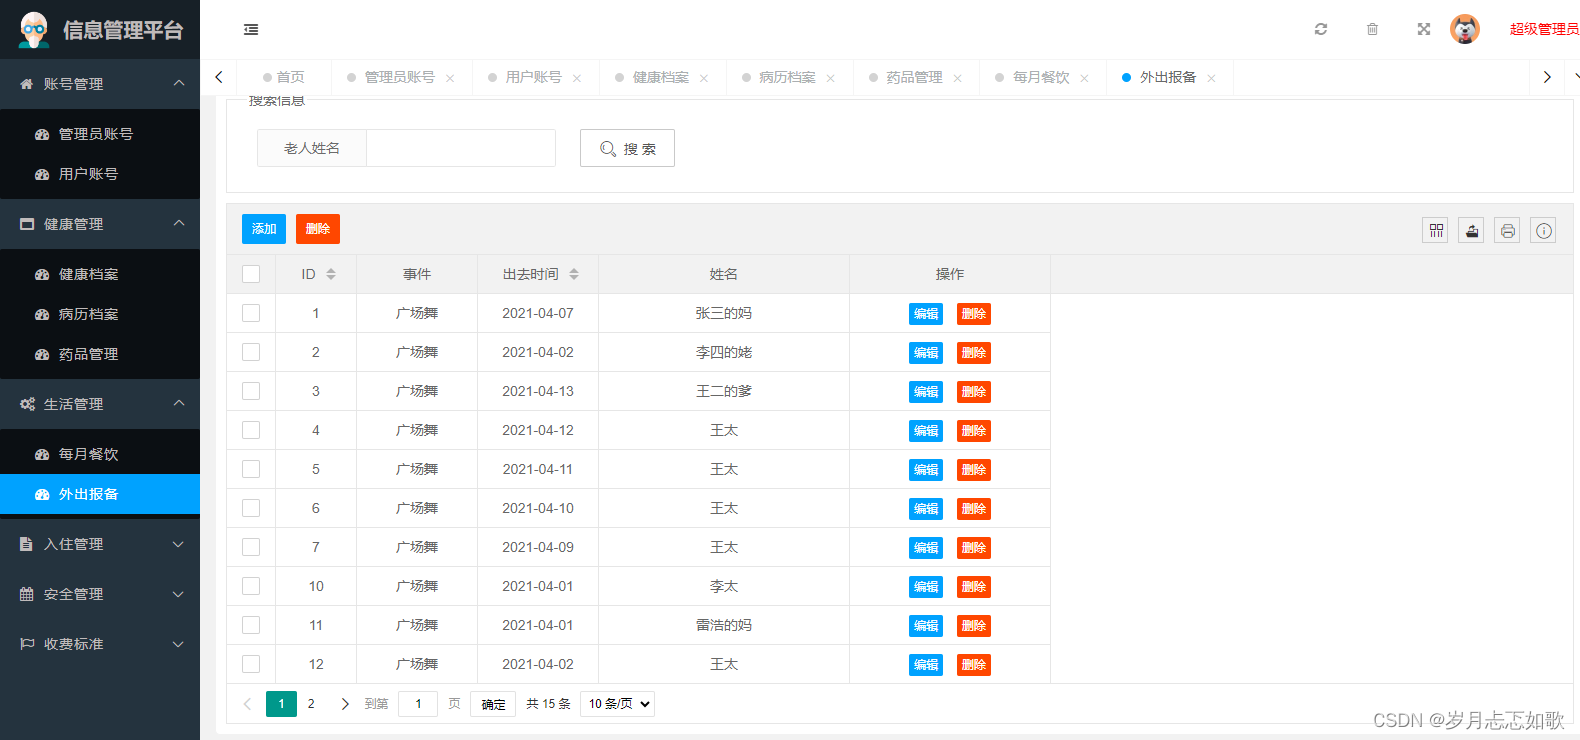This screenshot has height=740, width=1580.
Task: Toggle fullscreen icon in header
Action: [1424, 29]
